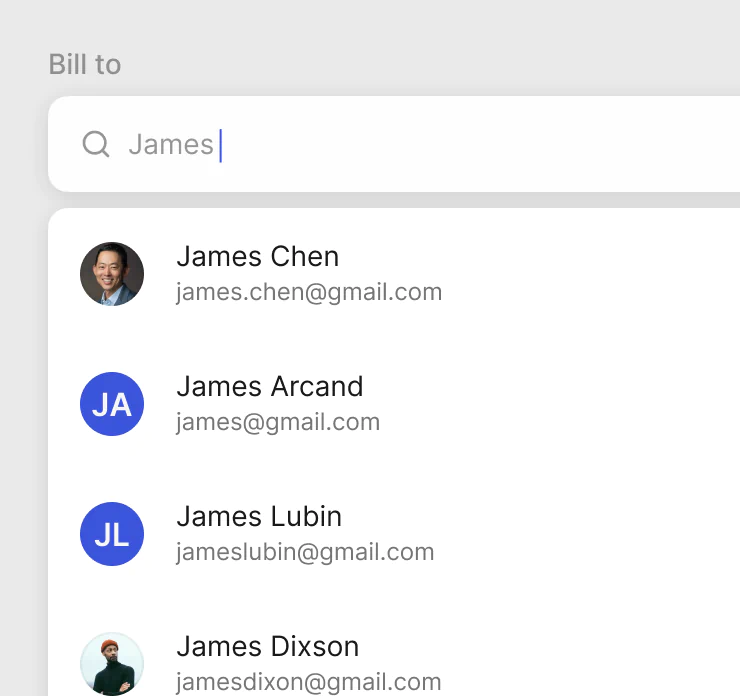Click James Dixson's profile photo
Image resolution: width=740 pixels, height=696 pixels.
coord(112,664)
